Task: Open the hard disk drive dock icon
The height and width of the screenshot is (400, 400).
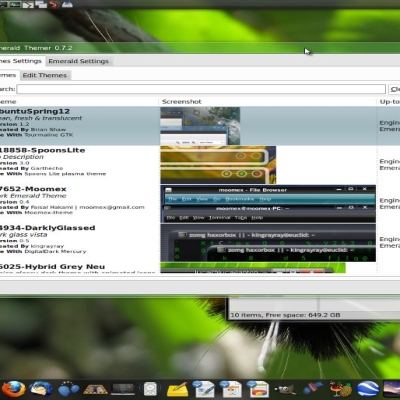Action: 150,389
